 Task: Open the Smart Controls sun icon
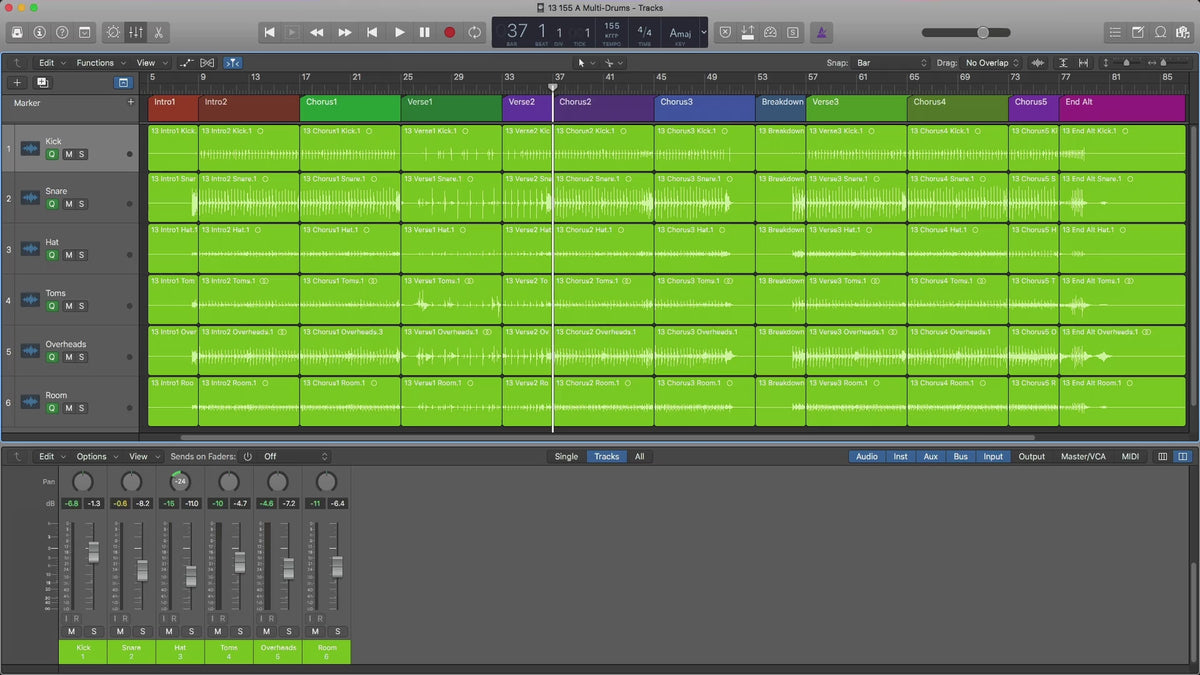coord(113,32)
